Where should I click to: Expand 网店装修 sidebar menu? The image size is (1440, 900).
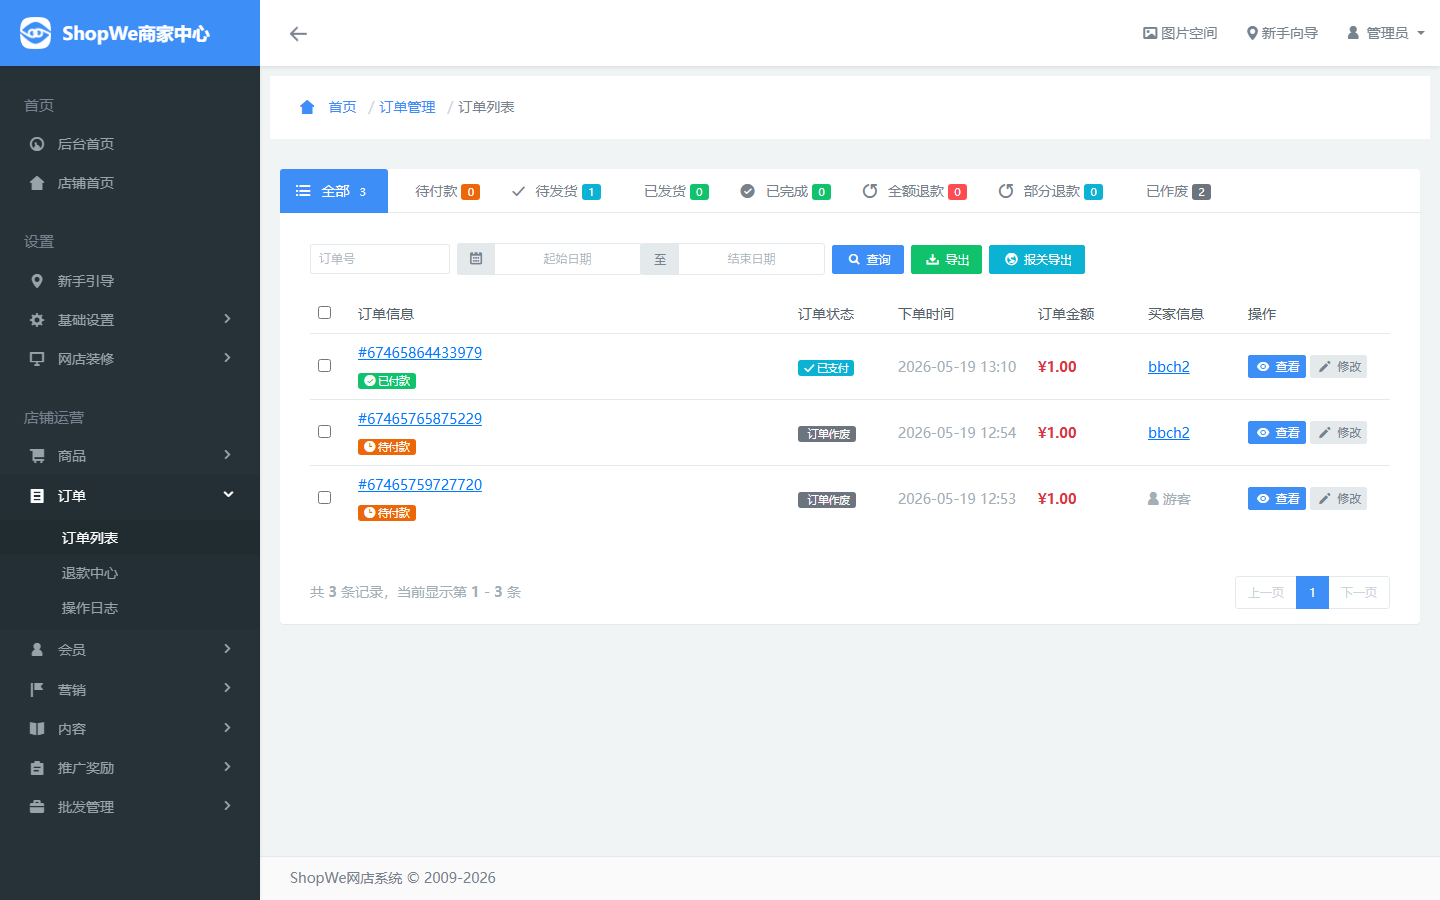pyautogui.click(x=130, y=359)
